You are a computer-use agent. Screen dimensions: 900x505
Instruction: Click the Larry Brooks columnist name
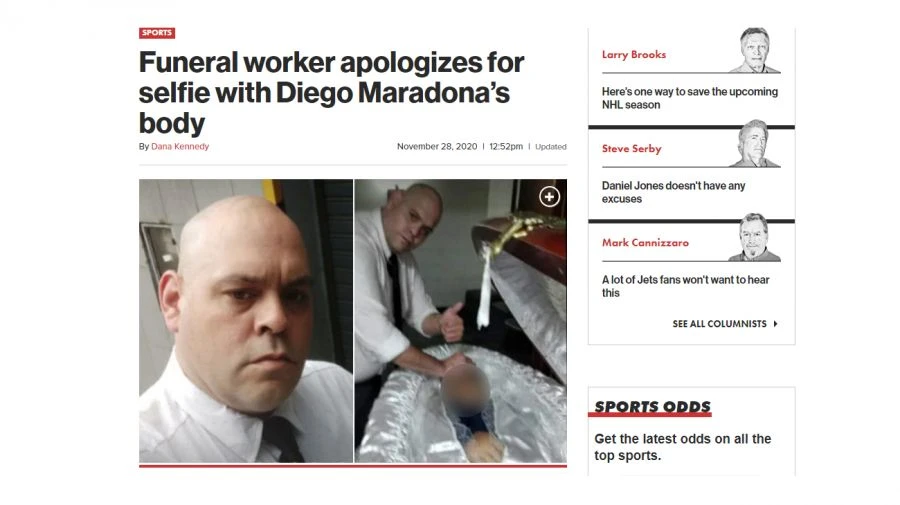[634, 55]
